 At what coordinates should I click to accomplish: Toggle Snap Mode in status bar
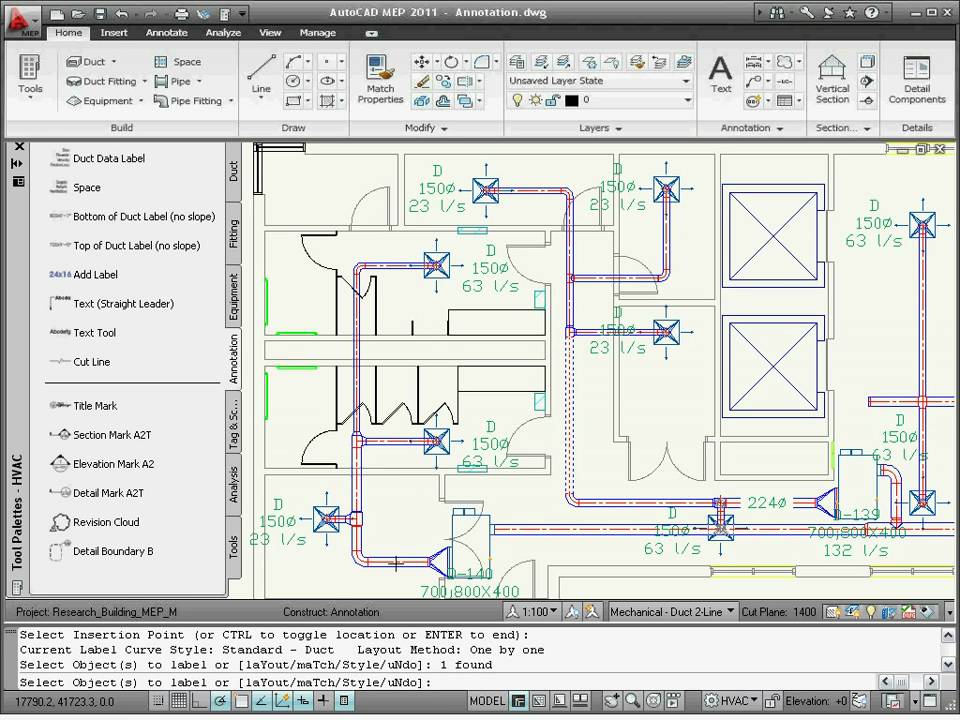coord(159,700)
